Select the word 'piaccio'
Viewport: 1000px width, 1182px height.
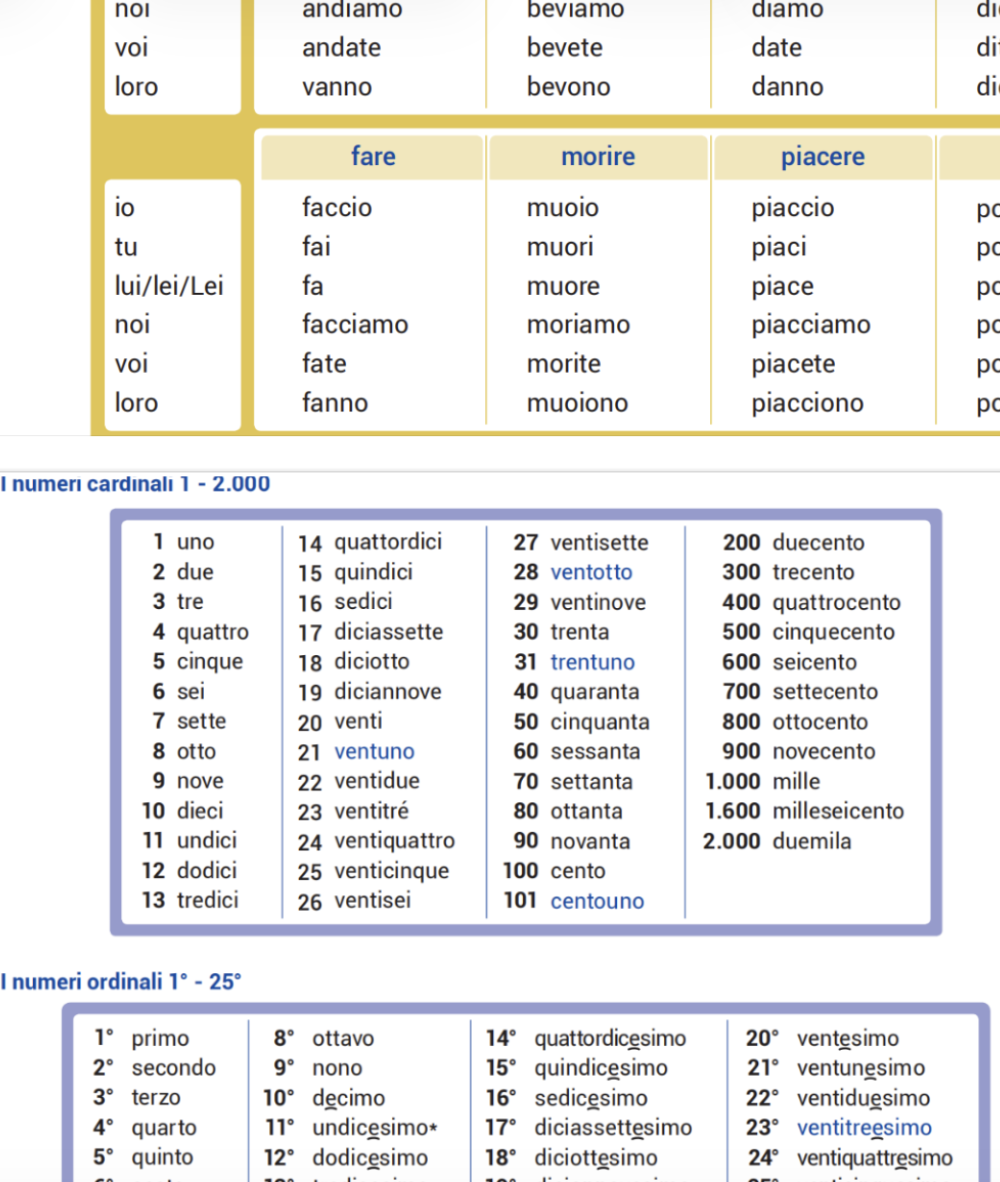point(792,208)
